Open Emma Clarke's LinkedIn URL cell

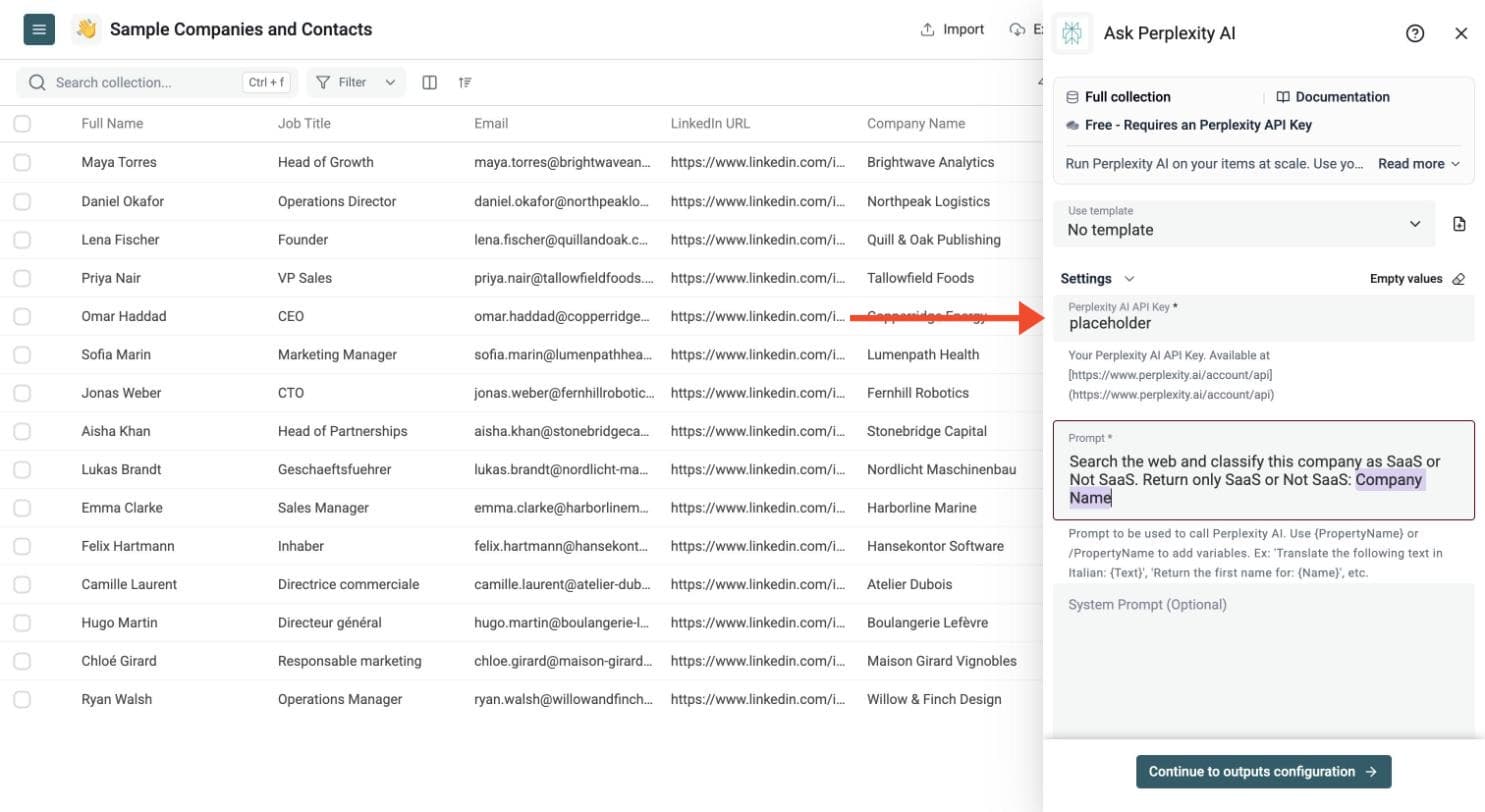(760, 508)
